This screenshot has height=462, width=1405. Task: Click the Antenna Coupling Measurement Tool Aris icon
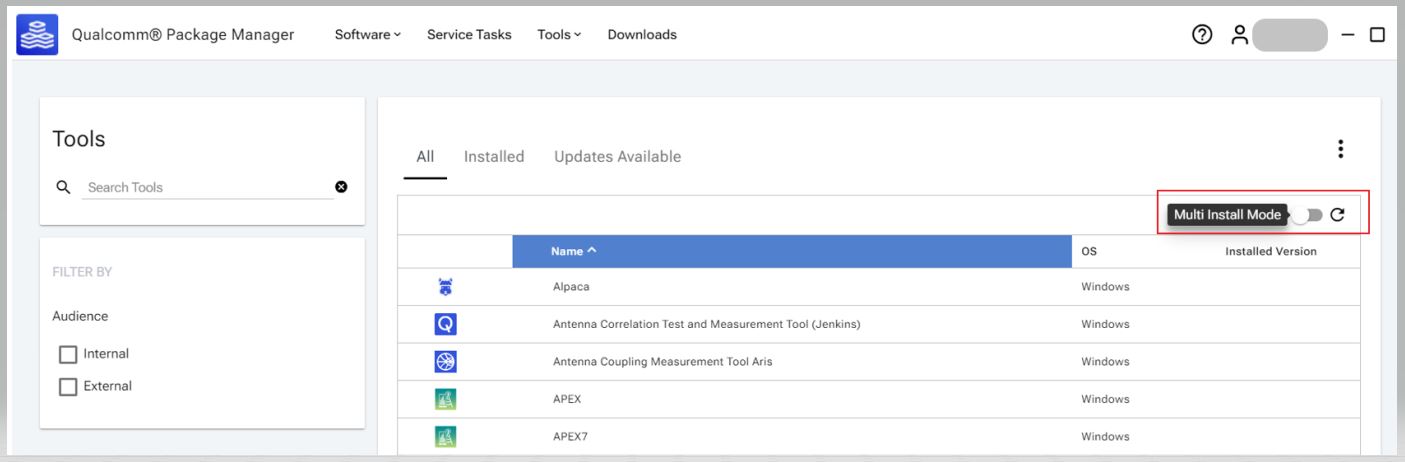tap(446, 361)
